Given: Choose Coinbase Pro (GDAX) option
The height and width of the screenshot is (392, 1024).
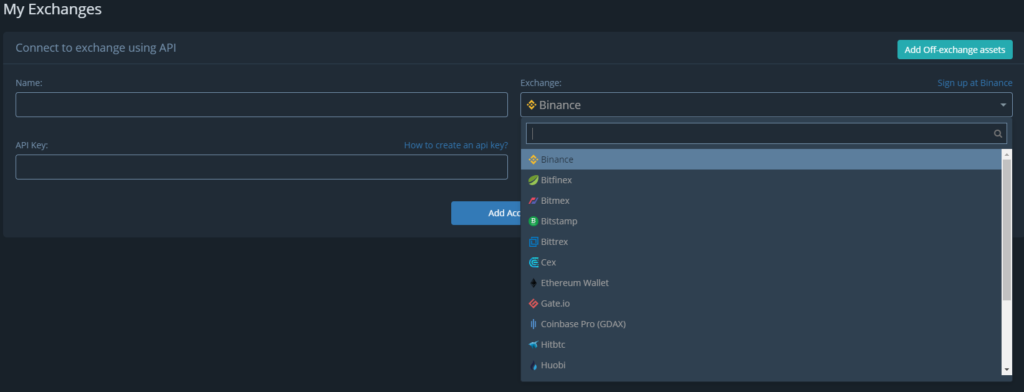Looking at the screenshot, I should pos(761,324).
